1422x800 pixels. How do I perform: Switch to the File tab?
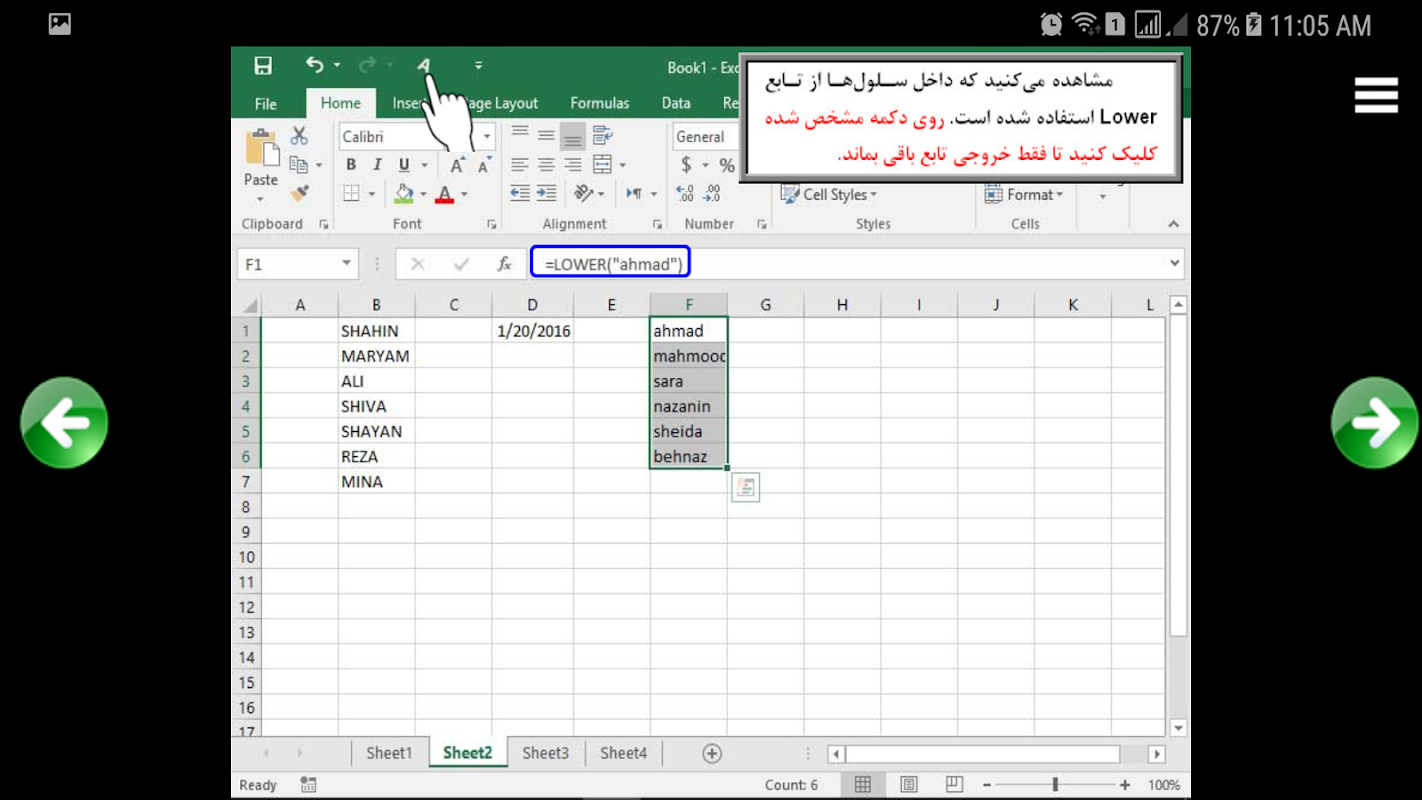[x=266, y=103]
